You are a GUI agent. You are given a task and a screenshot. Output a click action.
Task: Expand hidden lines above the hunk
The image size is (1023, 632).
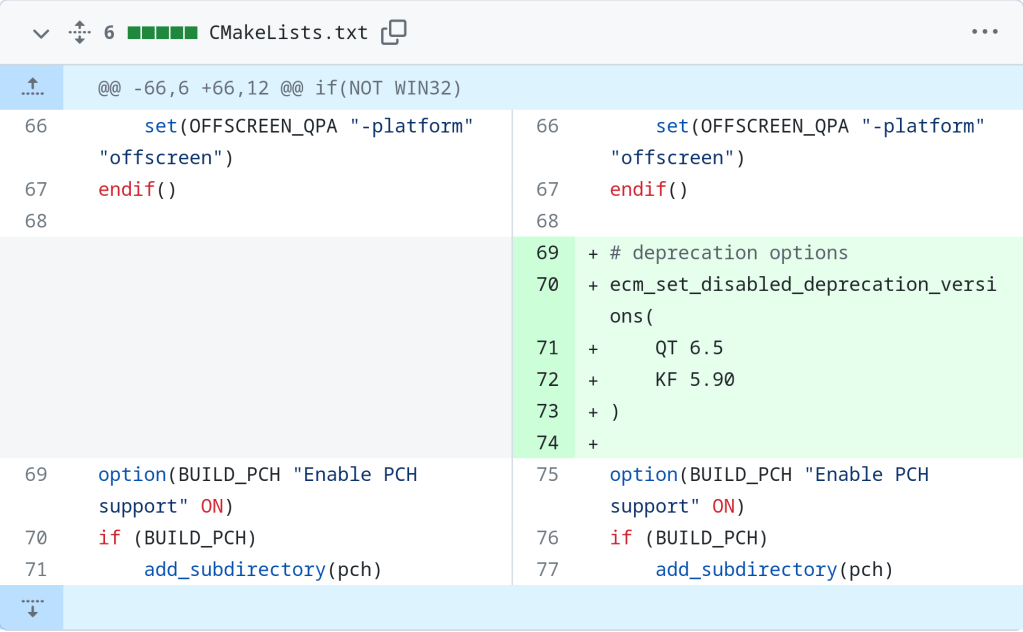pyautogui.click(x=32, y=88)
